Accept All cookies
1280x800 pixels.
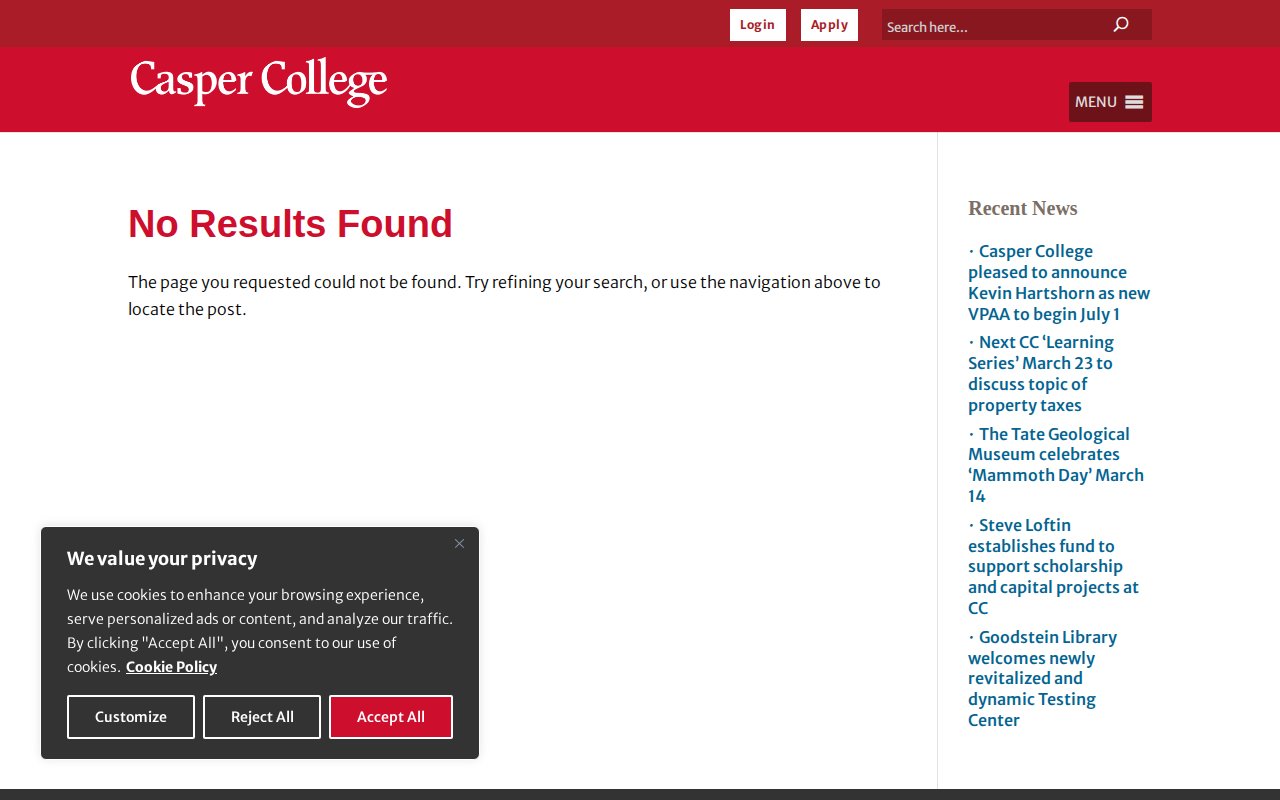coord(391,717)
